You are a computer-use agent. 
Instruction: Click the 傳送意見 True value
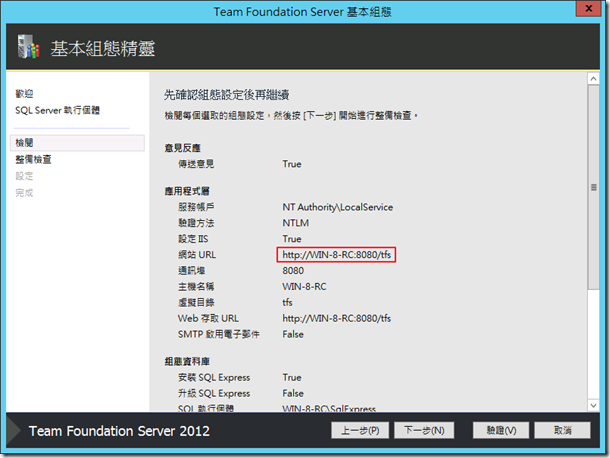pos(292,164)
